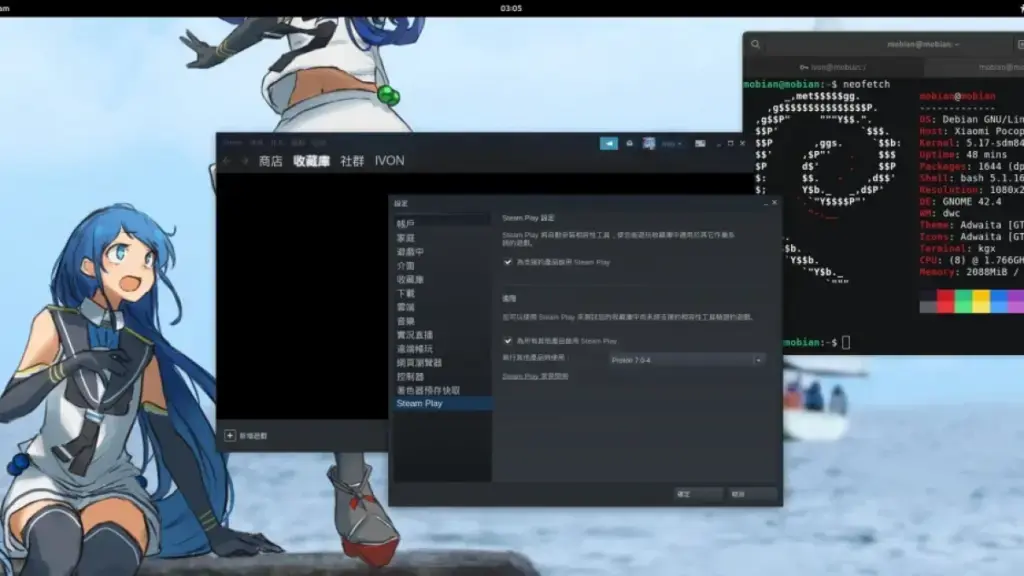Image resolution: width=1024 pixels, height=576 pixels.
Task: Click the red color block in neofetch output
Action: pyautogui.click(x=945, y=301)
